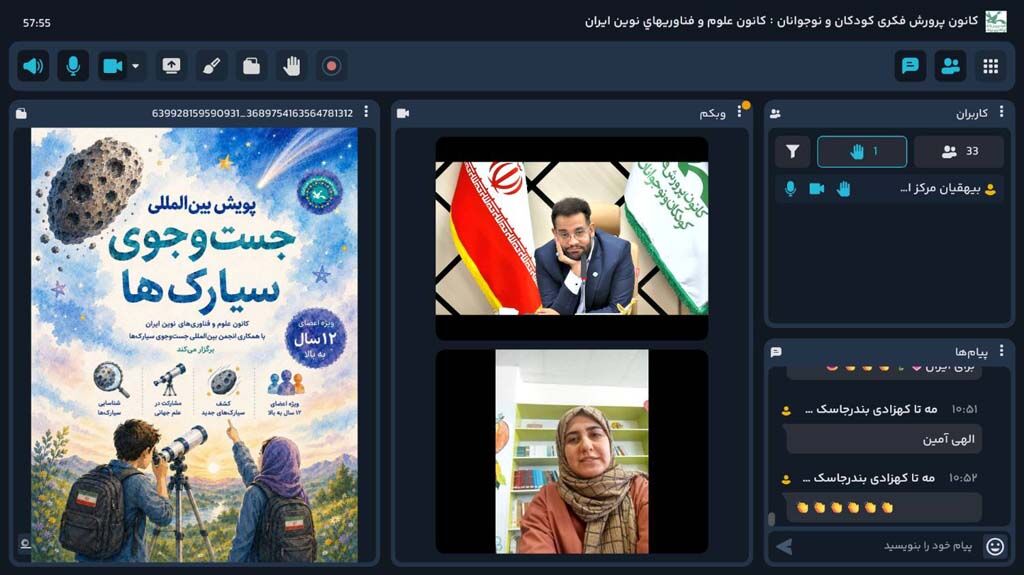Click the Kanoon logo in title bar

pyautogui.click(x=996, y=22)
